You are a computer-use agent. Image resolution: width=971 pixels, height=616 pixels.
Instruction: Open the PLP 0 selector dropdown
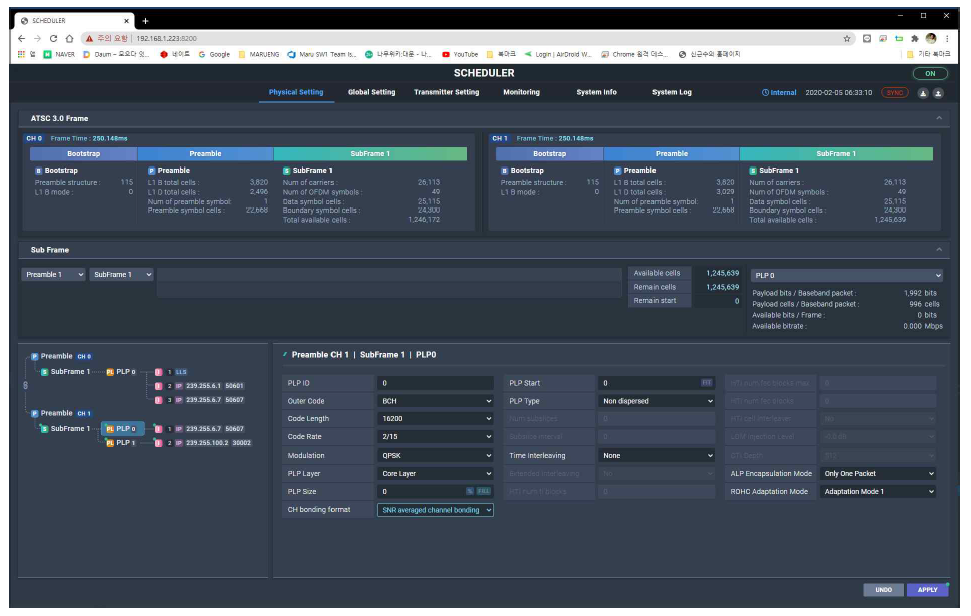[x=847, y=275]
